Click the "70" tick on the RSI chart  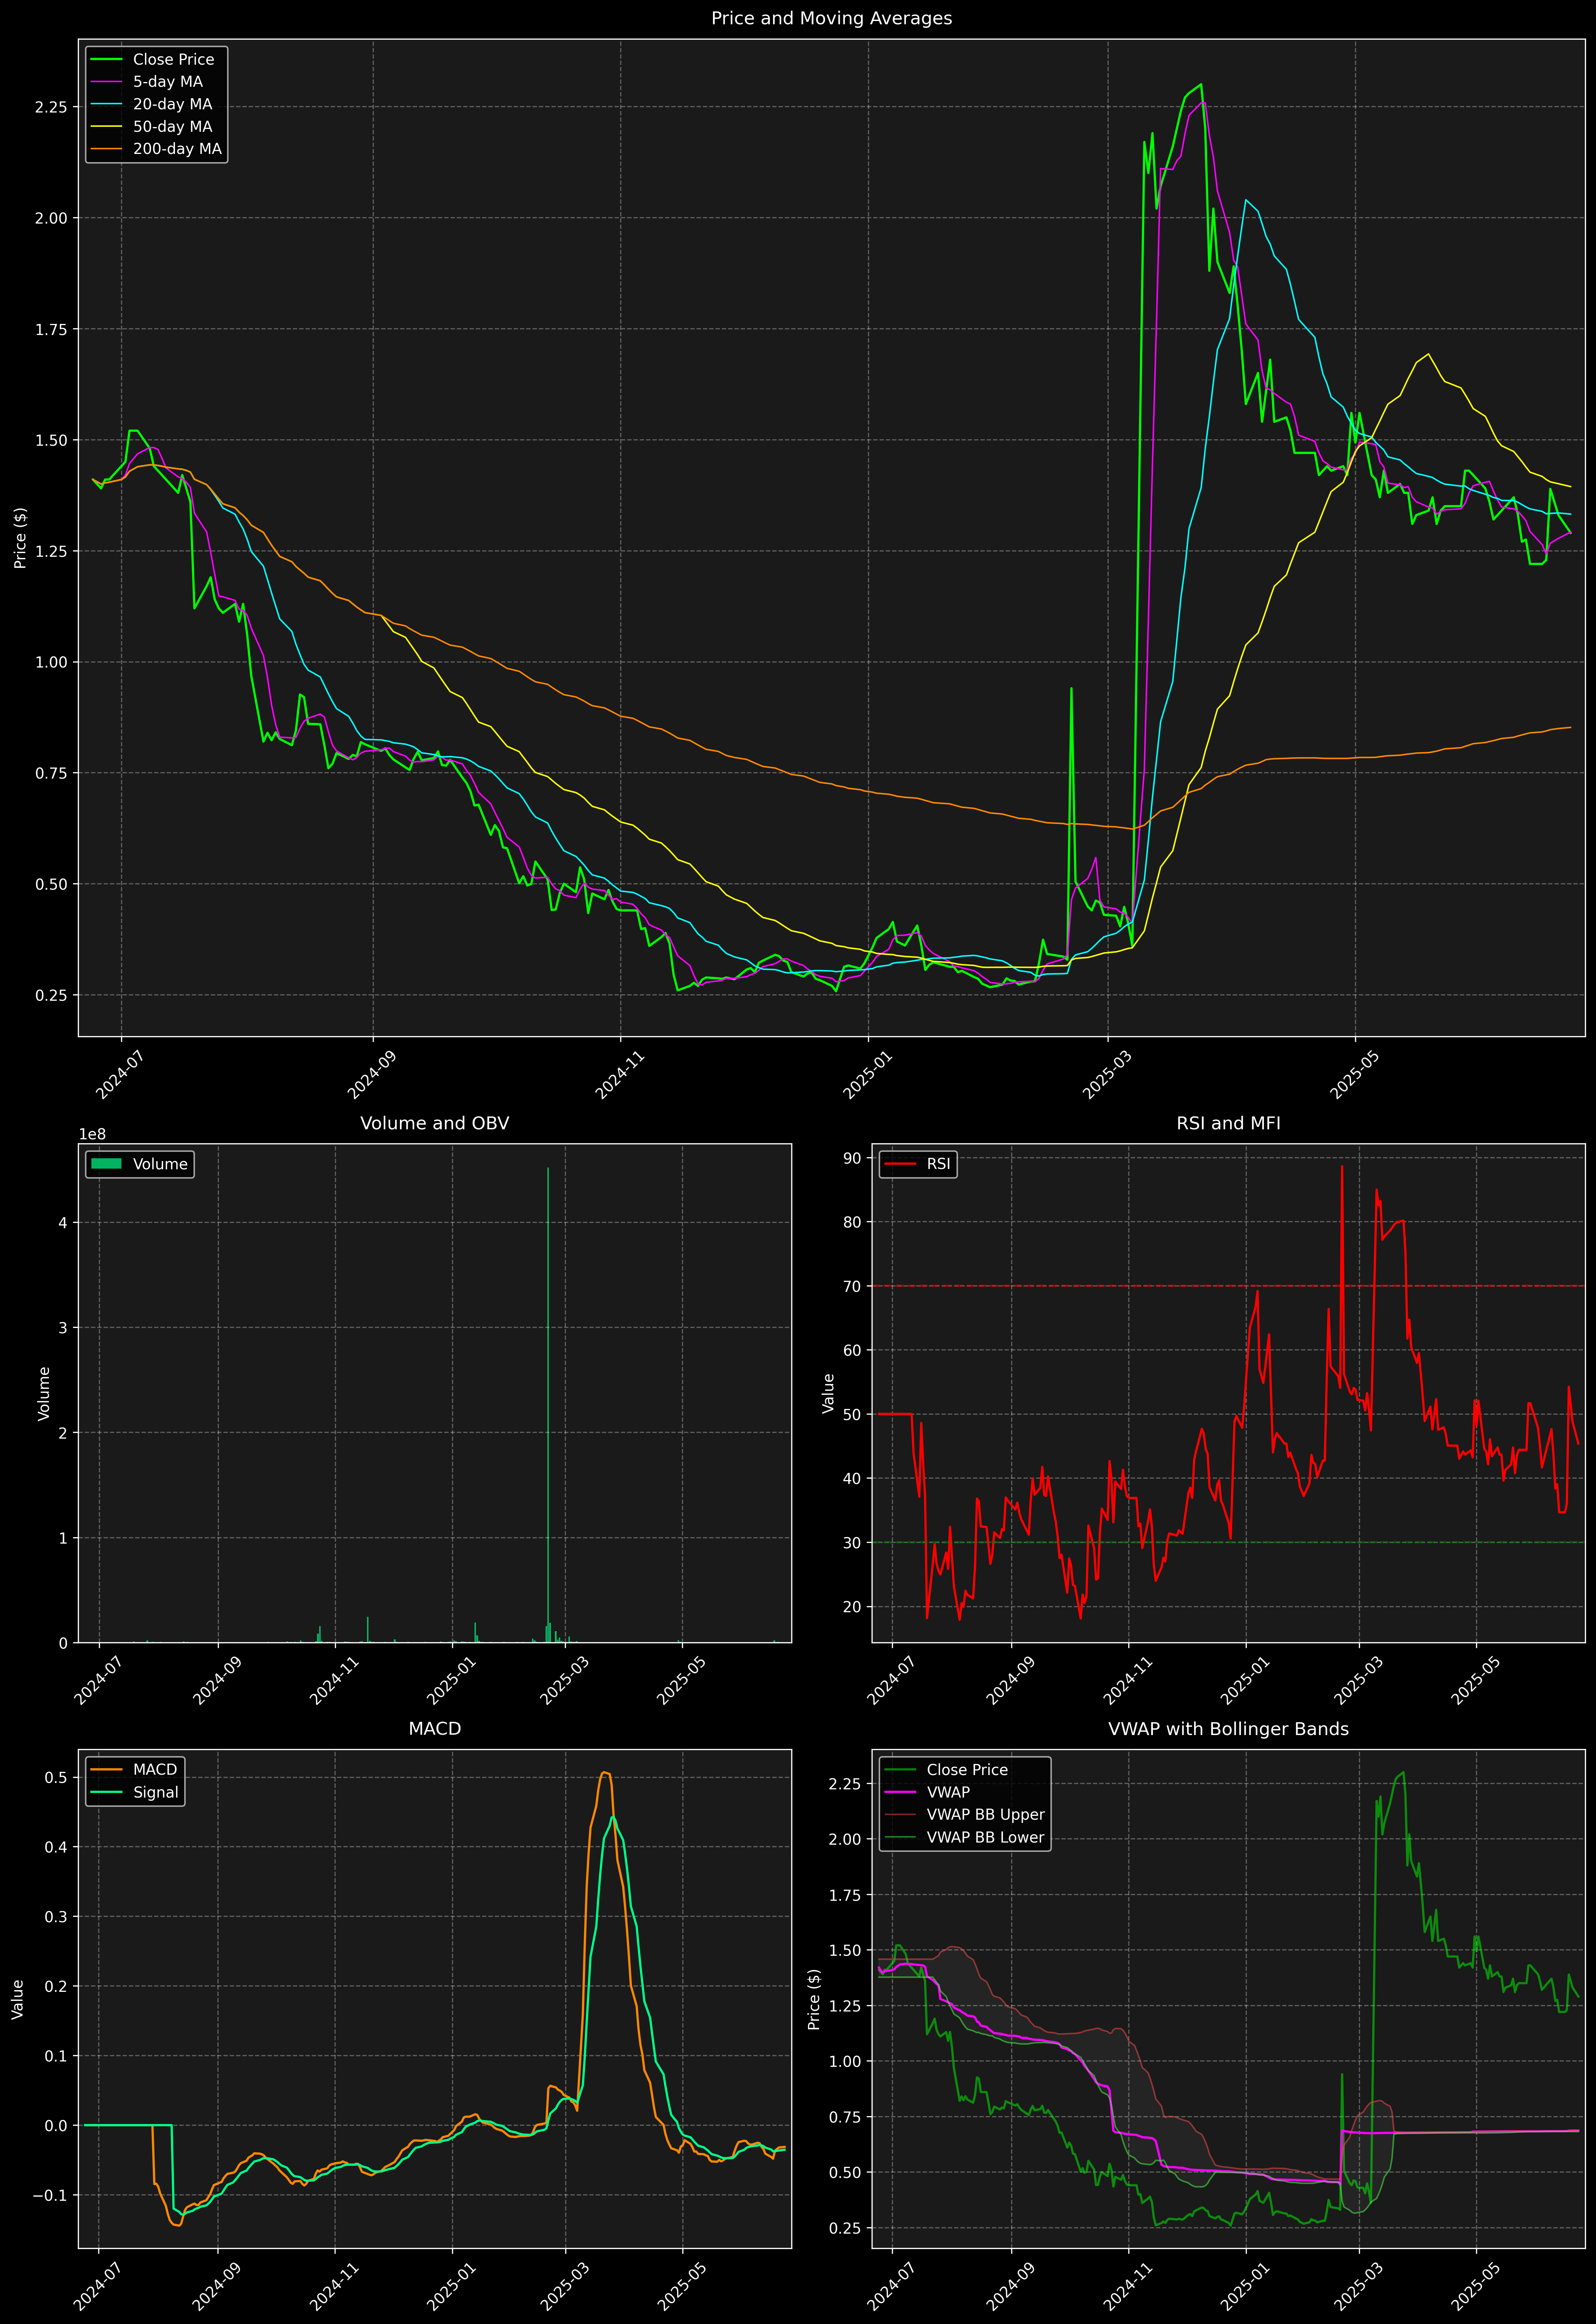coord(852,1286)
